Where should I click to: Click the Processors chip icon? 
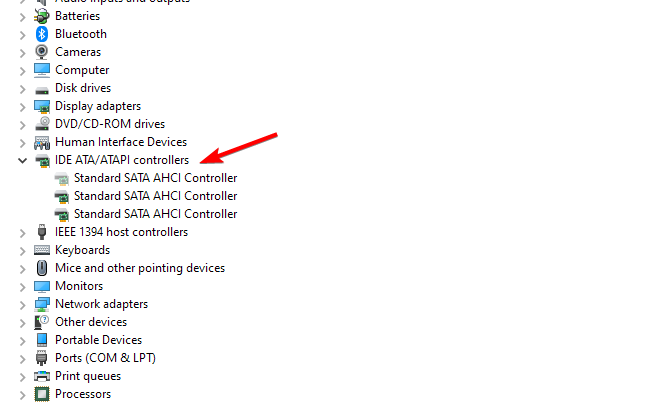(42, 394)
